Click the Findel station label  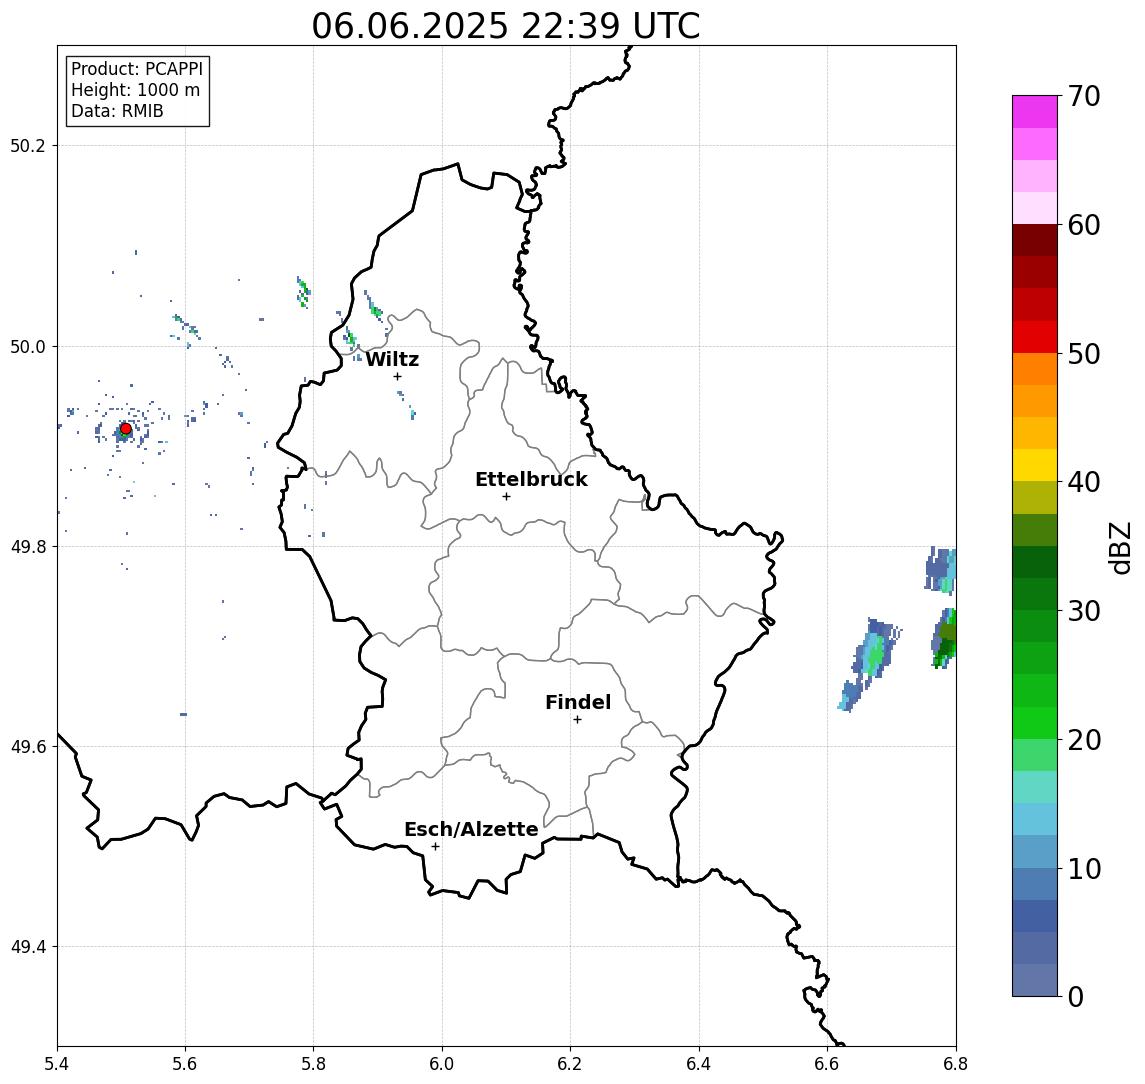[x=578, y=702]
